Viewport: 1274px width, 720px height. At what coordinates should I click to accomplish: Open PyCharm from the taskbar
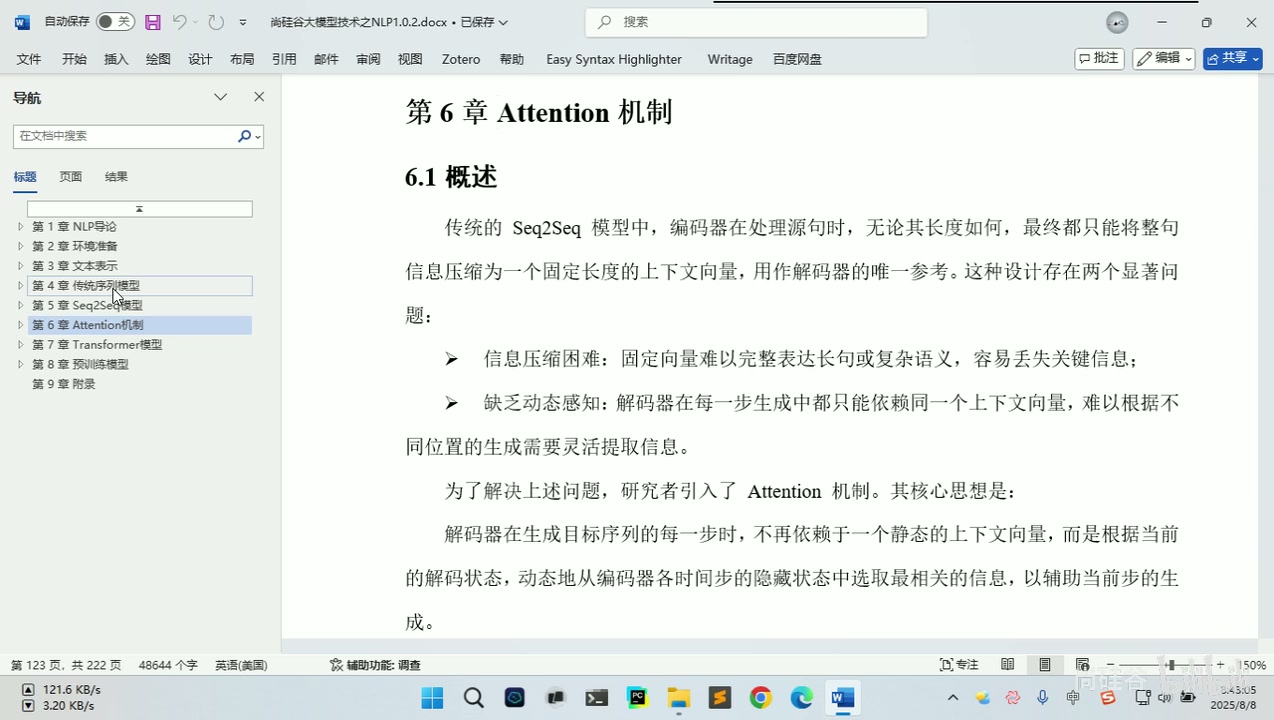point(637,698)
